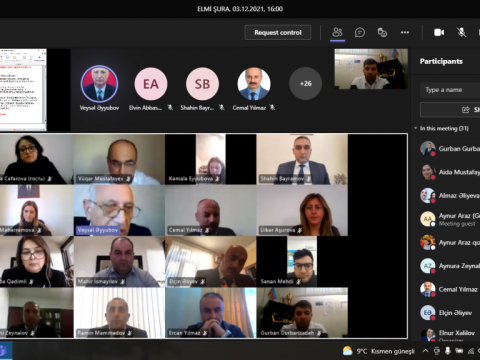
Task: Click Ülkər Aşurova's video tile
Action: (302, 211)
